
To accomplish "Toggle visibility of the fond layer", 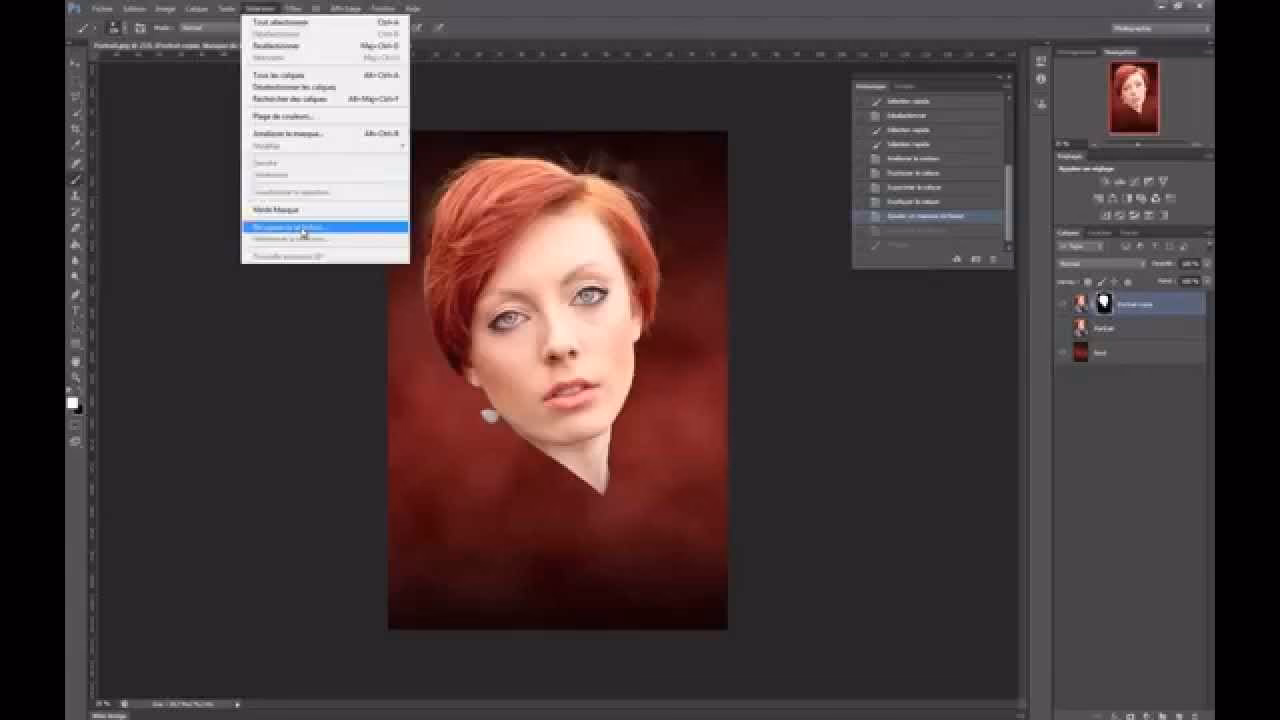I will (1064, 352).
